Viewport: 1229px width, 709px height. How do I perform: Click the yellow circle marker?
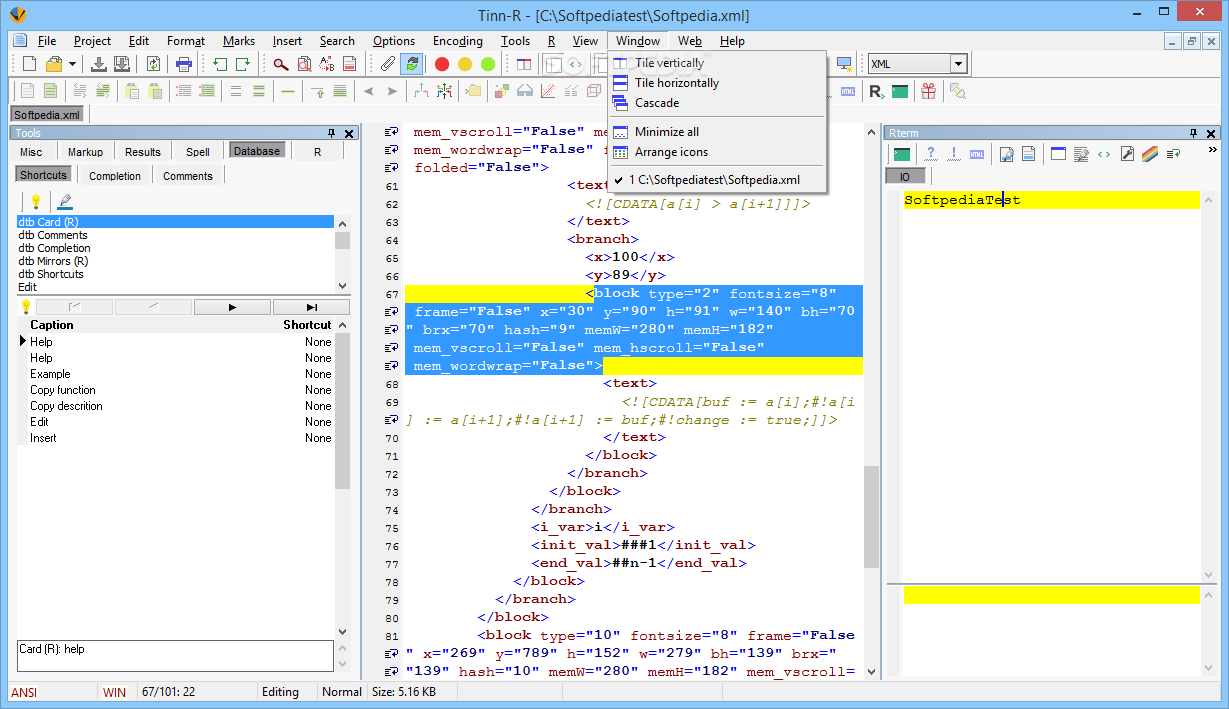tap(465, 64)
